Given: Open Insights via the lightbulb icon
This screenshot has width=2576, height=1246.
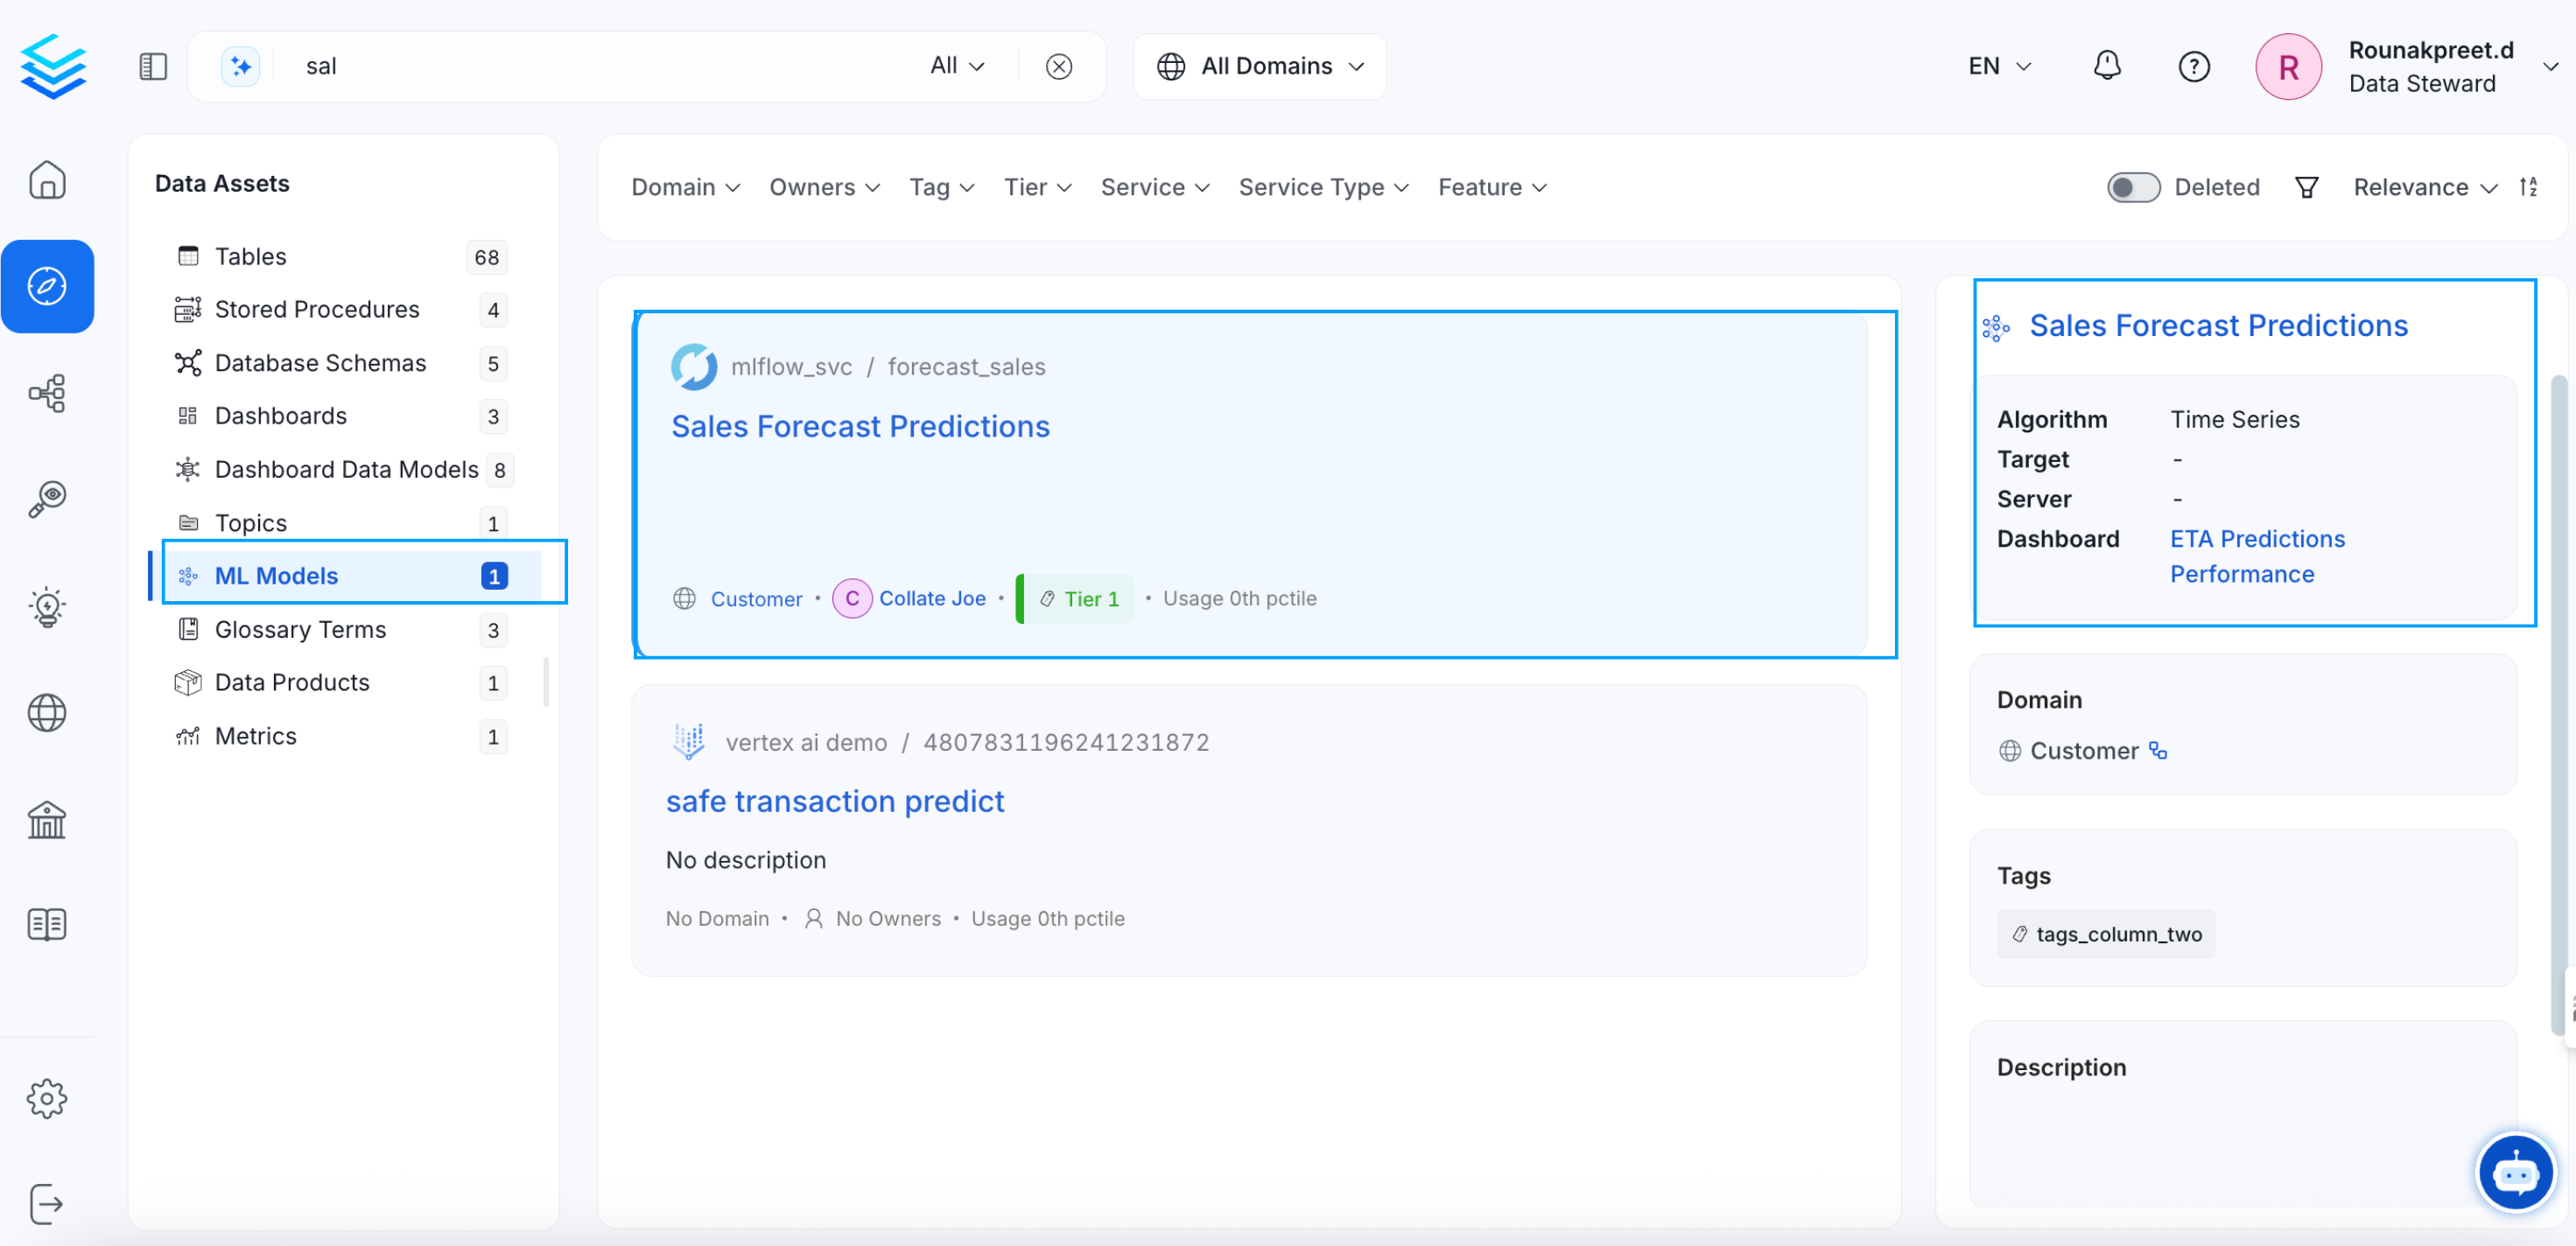Looking at the screenshot, I should 47,606.
